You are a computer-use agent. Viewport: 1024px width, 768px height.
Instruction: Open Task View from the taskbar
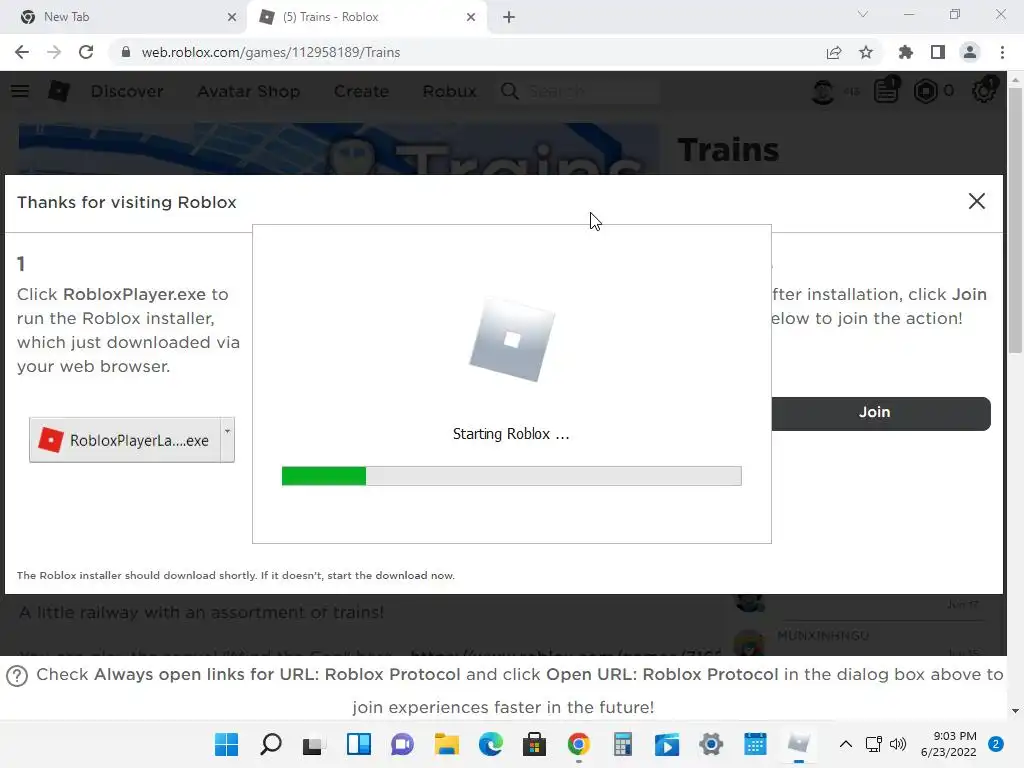click(x=314, y=744)
